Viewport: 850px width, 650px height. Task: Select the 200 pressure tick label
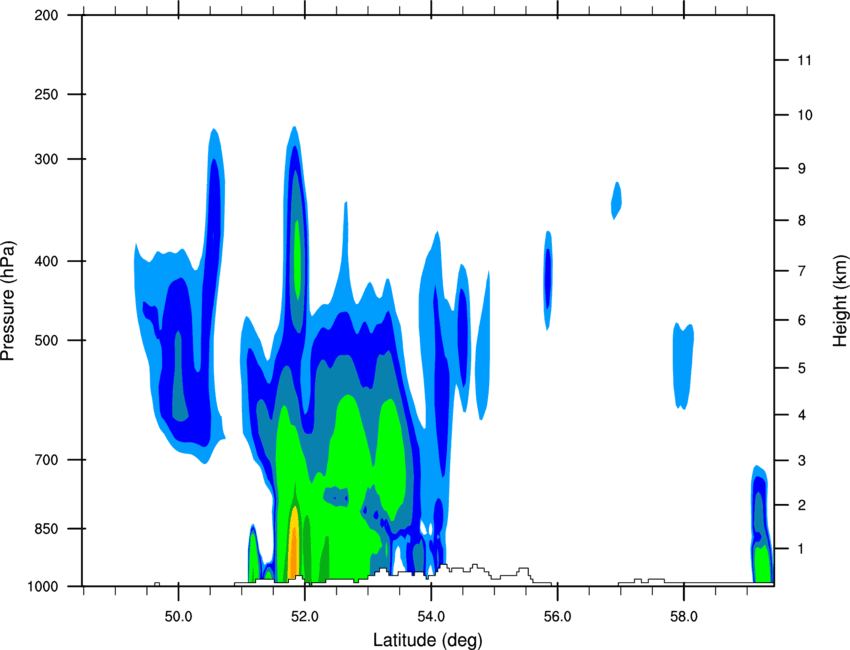46,15
